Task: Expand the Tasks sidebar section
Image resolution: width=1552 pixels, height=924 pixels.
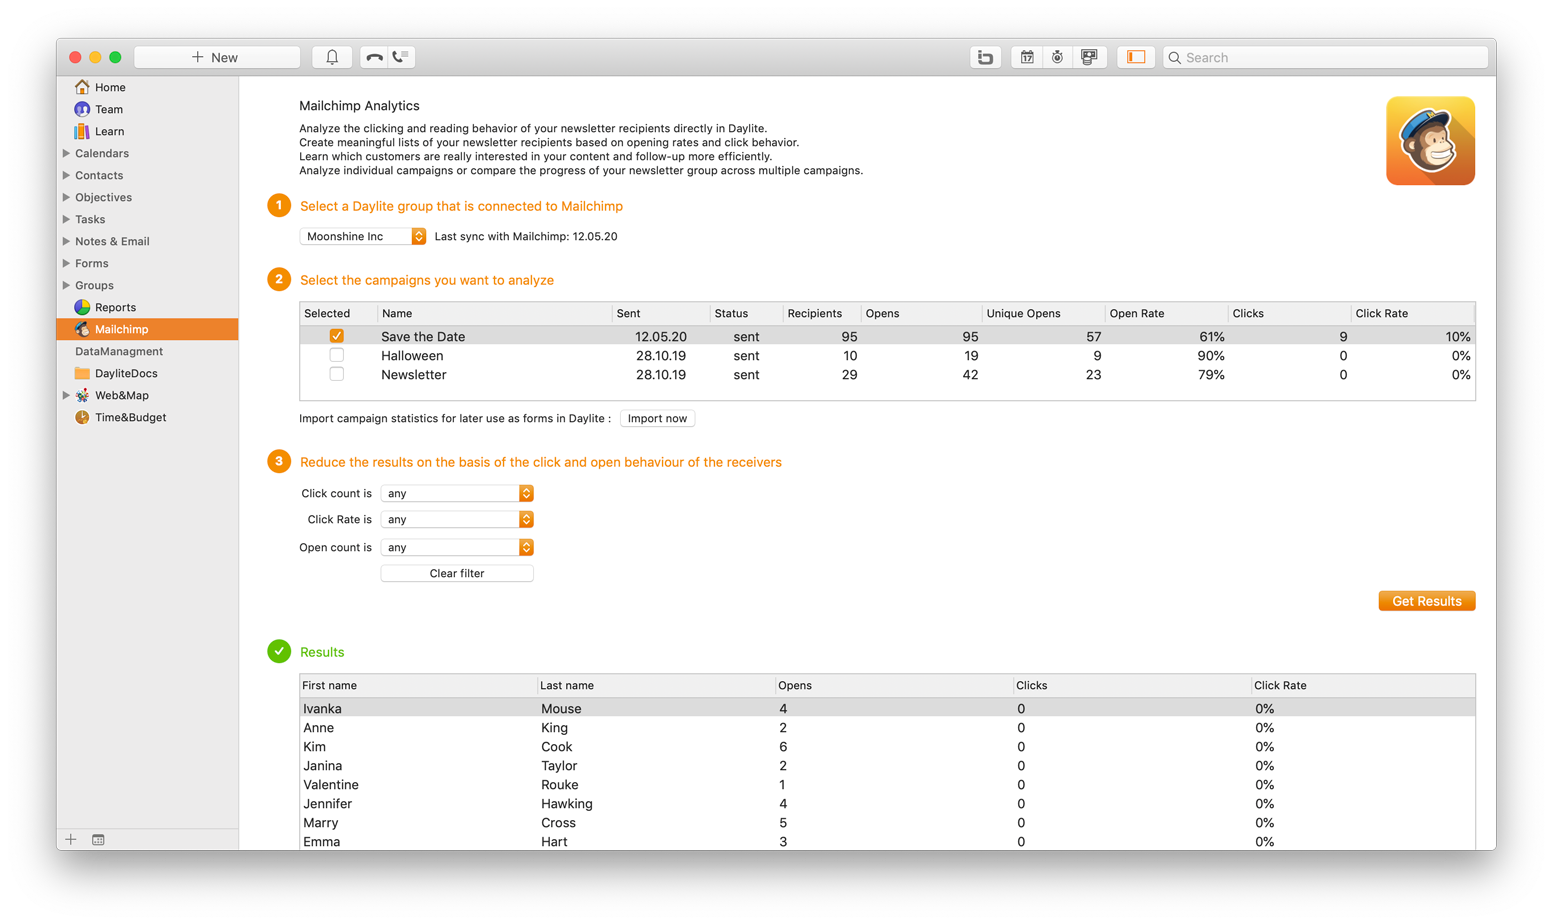Action: pyautogui.click(x=66, y=219)
